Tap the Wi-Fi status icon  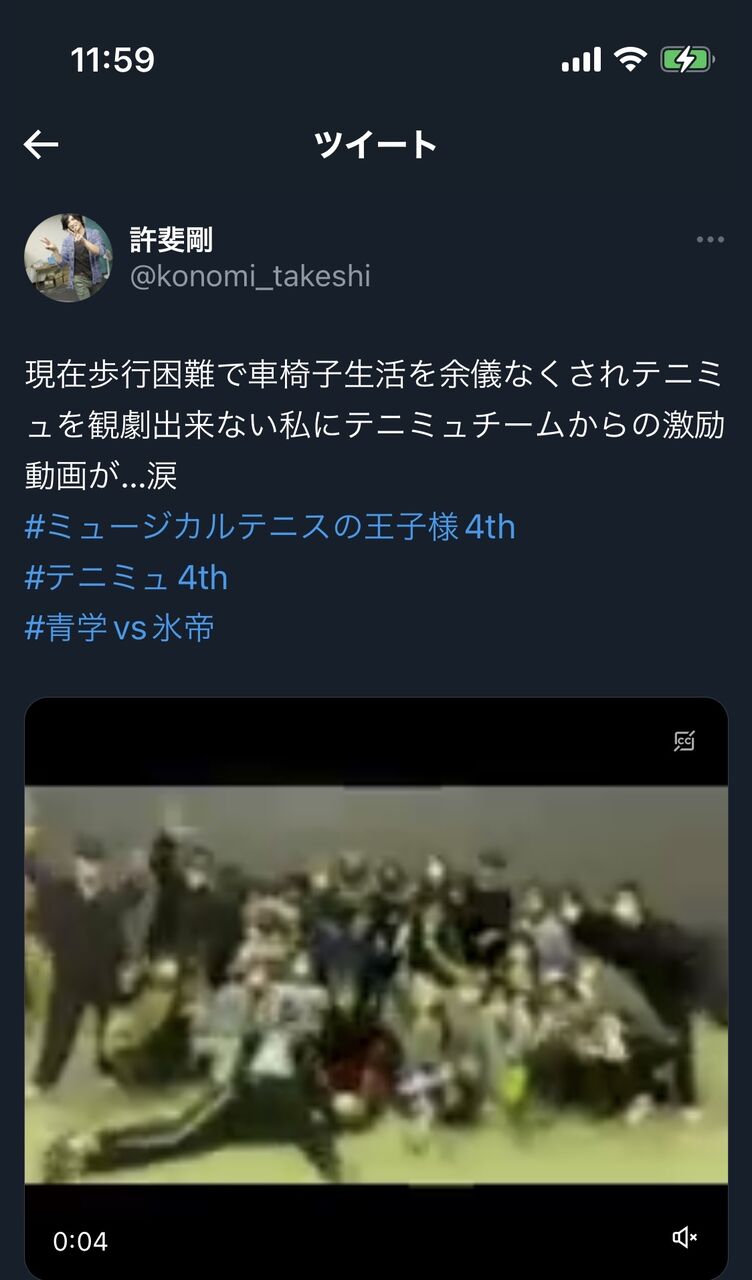click(x=630, y=60)
